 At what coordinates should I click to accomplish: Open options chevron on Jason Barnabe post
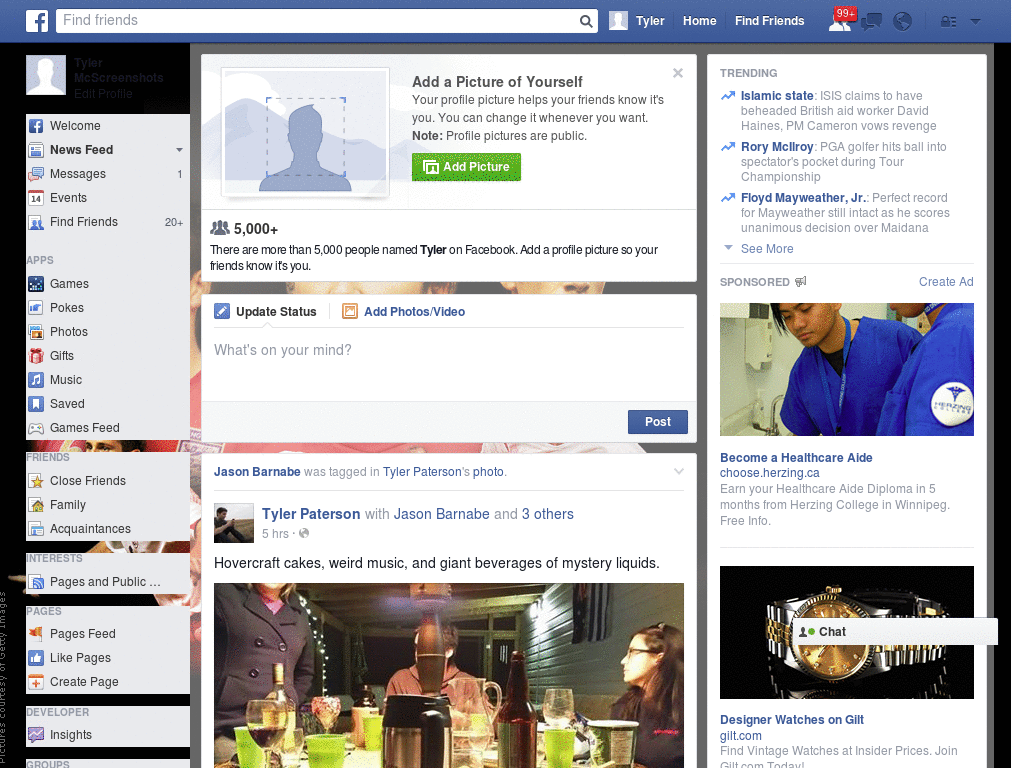click(679, 472)
